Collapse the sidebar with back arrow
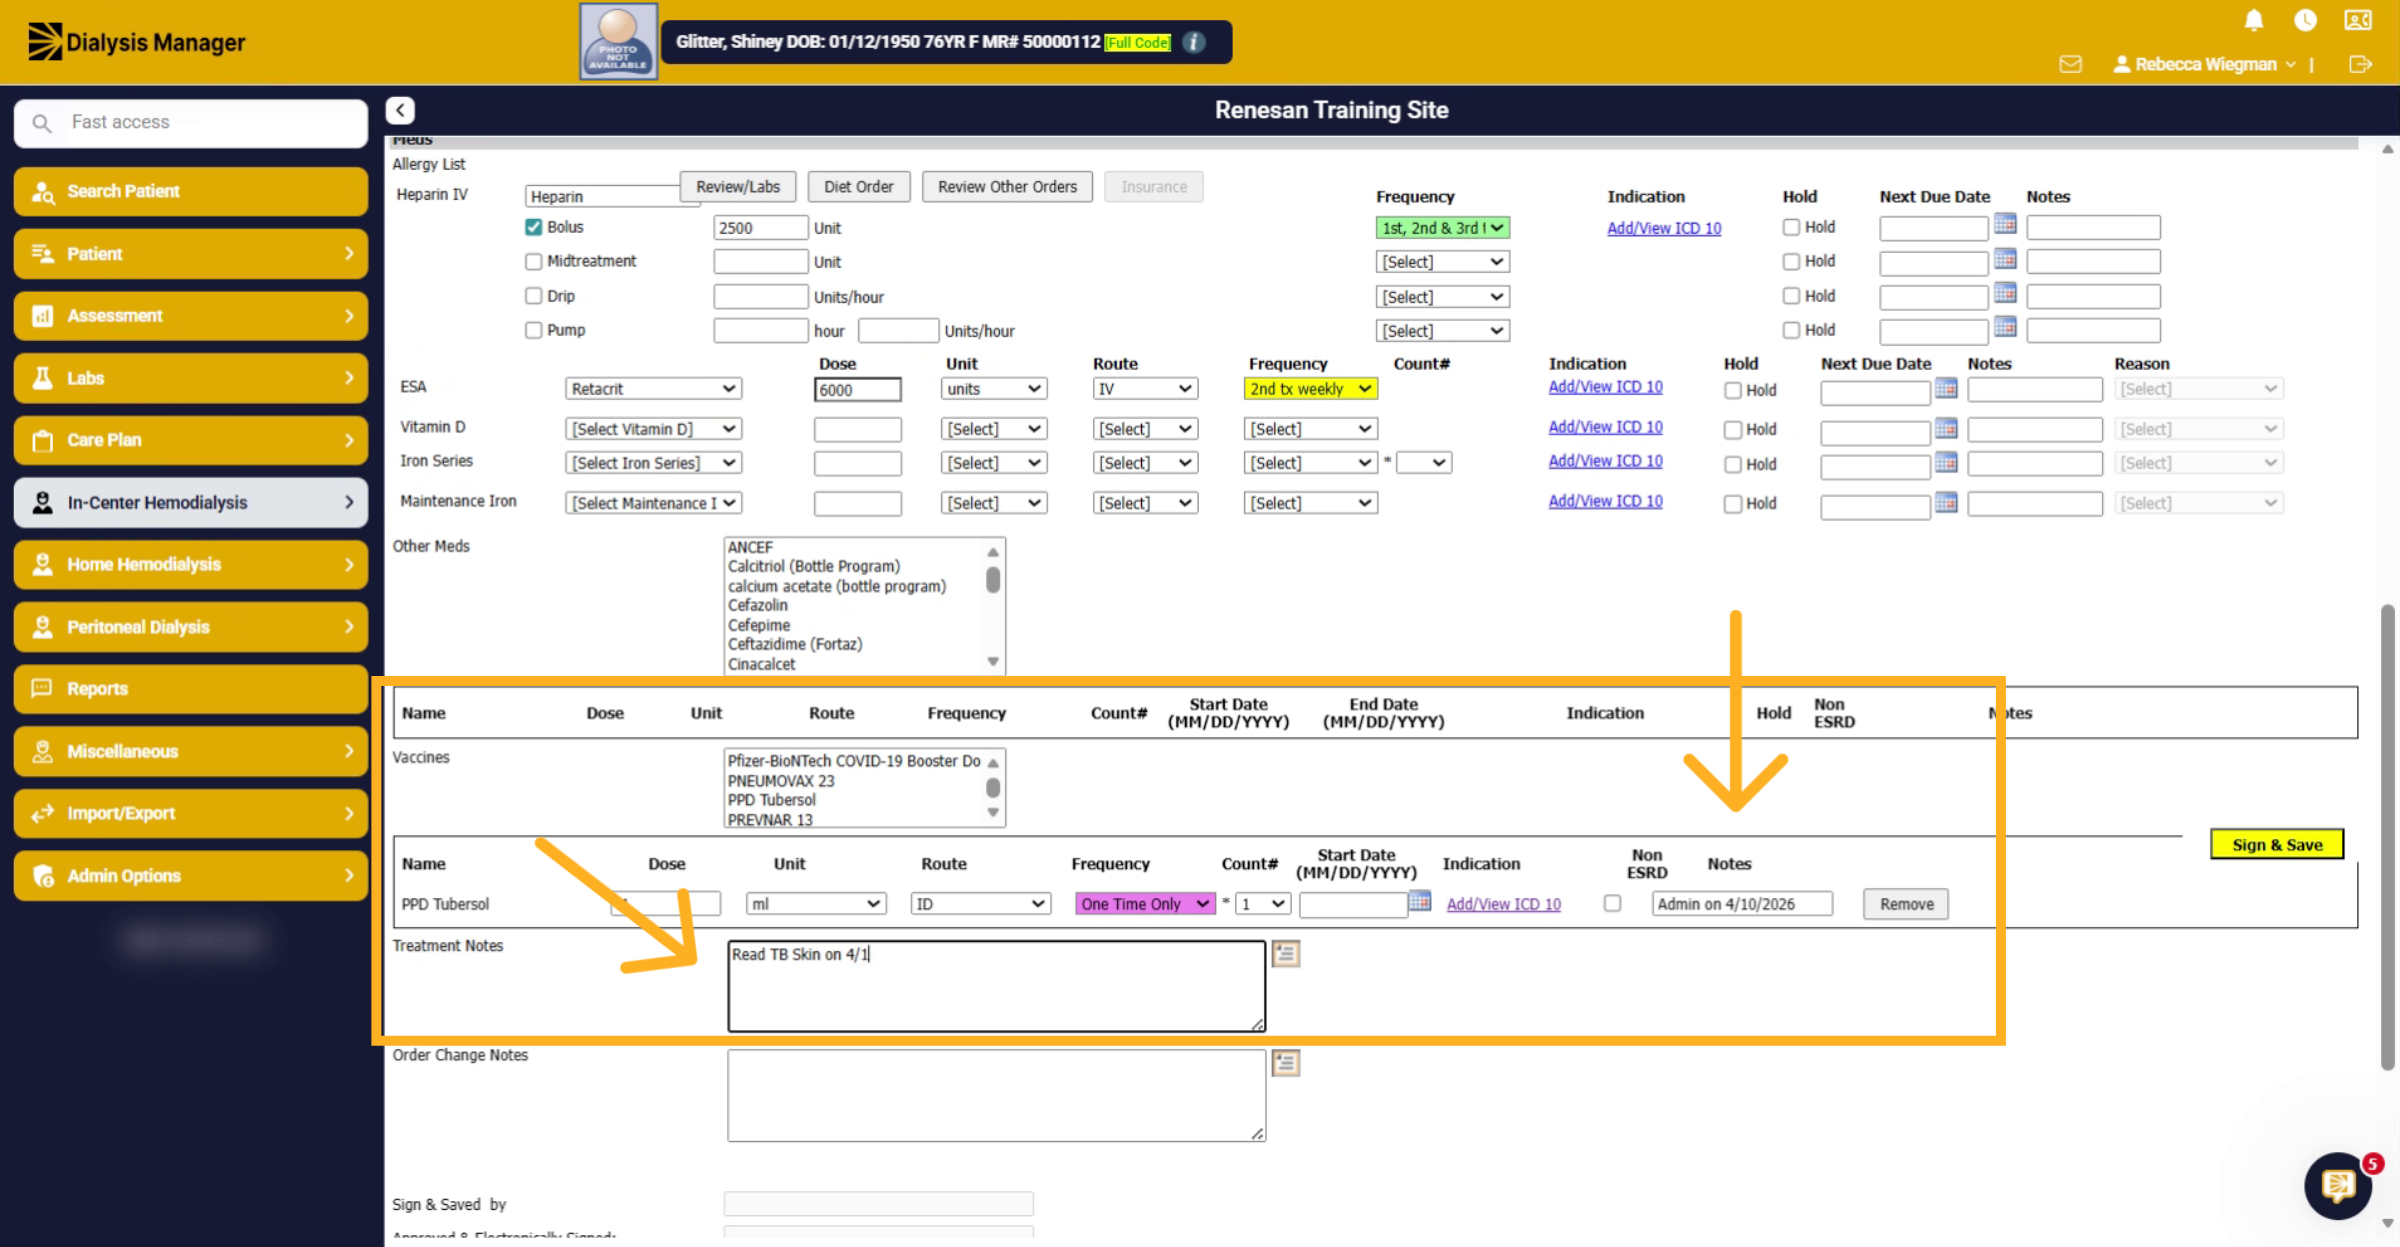2400x1247 pixels. 400,110
